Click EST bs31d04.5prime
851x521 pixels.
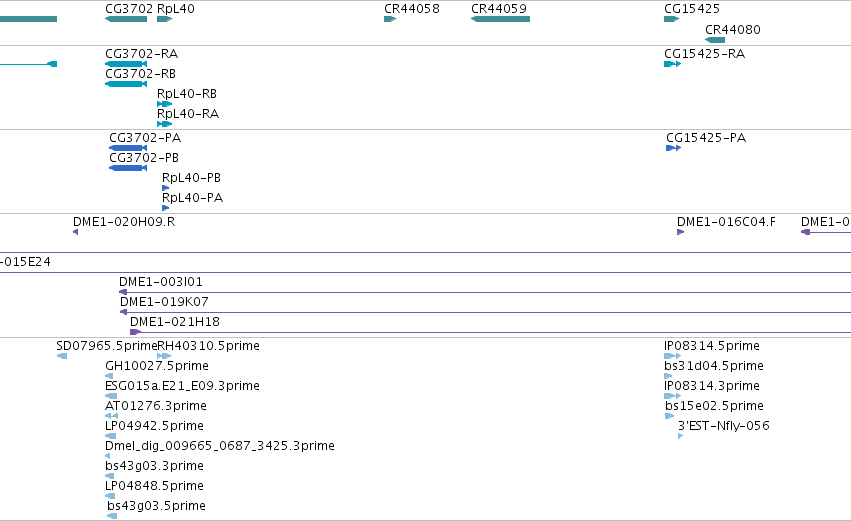[668, 376]
